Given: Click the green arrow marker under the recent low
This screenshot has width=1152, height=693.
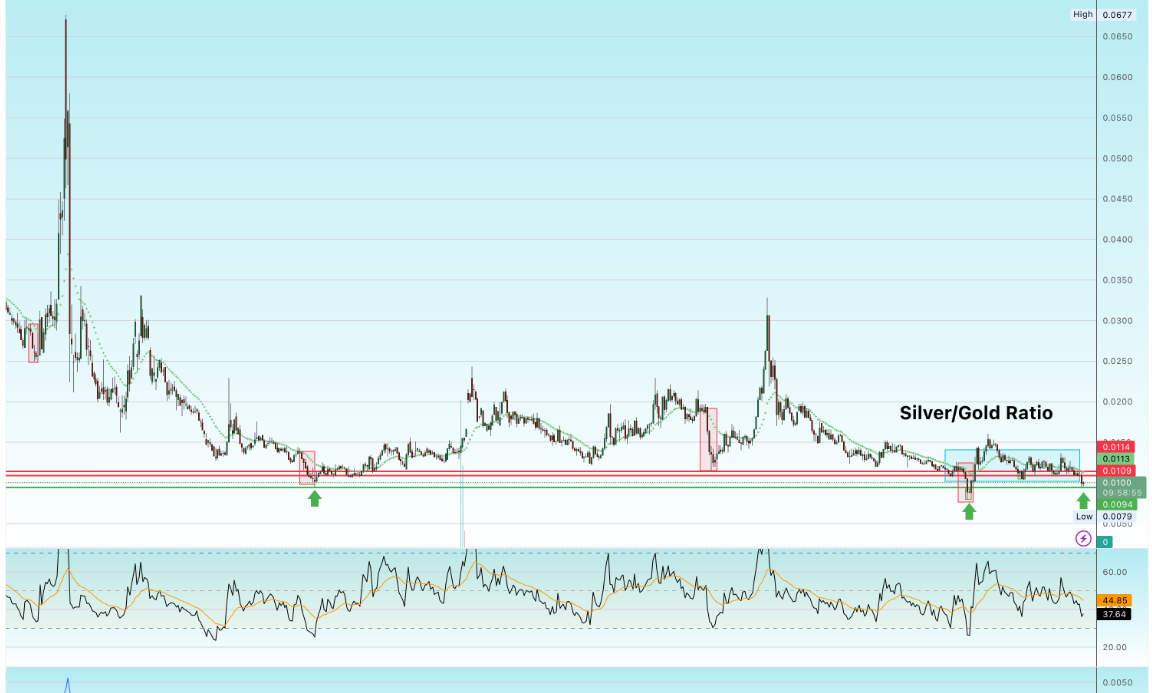Looking at the screenshot, I should [1083, 502].
